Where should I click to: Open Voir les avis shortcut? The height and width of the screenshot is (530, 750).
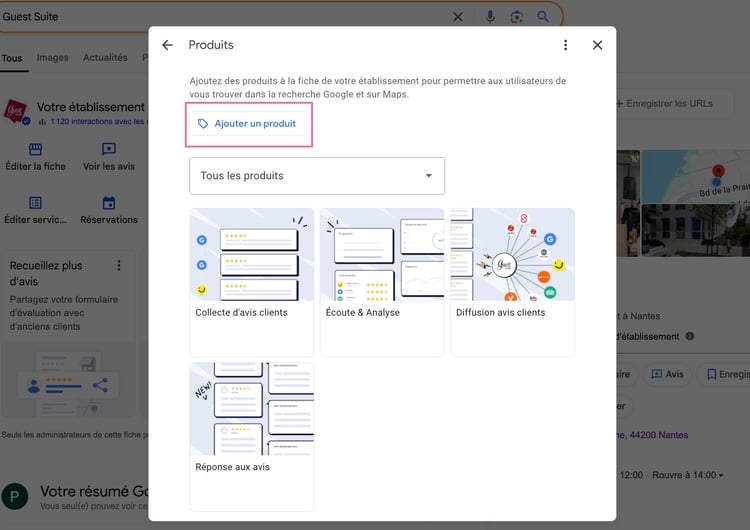[109, 150]
